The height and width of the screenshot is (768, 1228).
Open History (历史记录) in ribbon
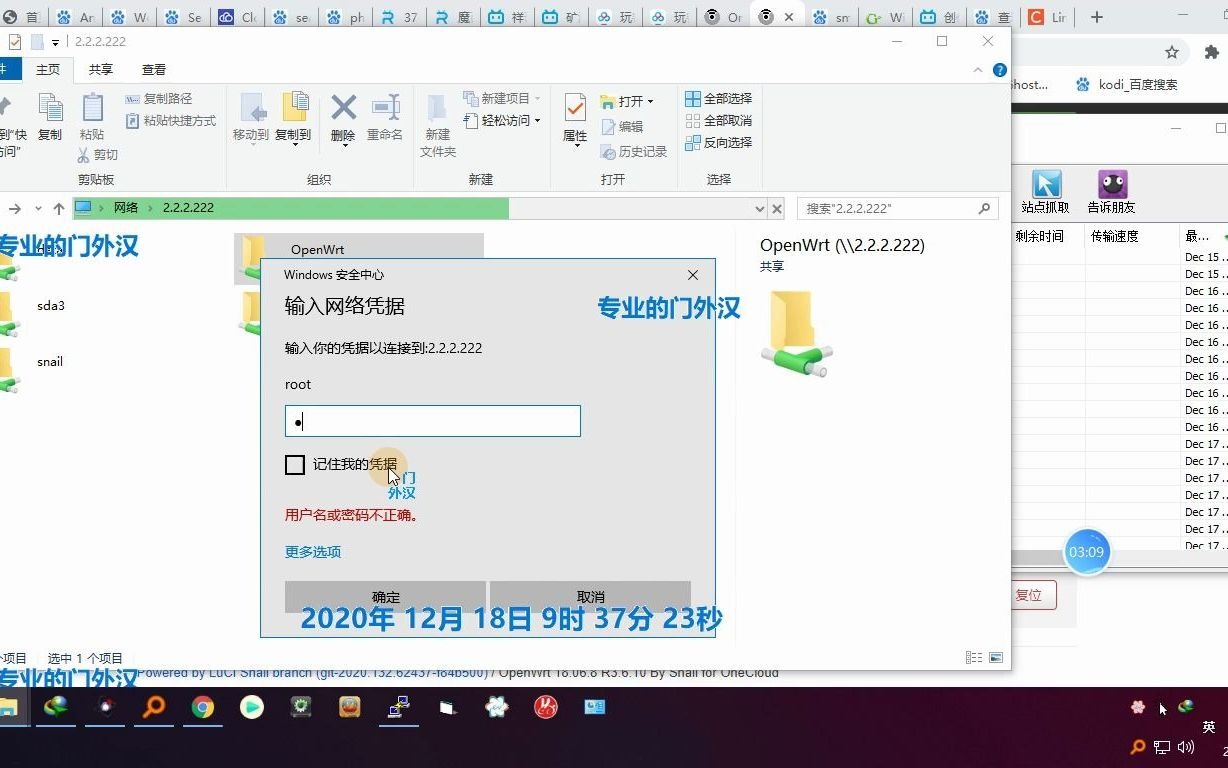click(634, 152)
